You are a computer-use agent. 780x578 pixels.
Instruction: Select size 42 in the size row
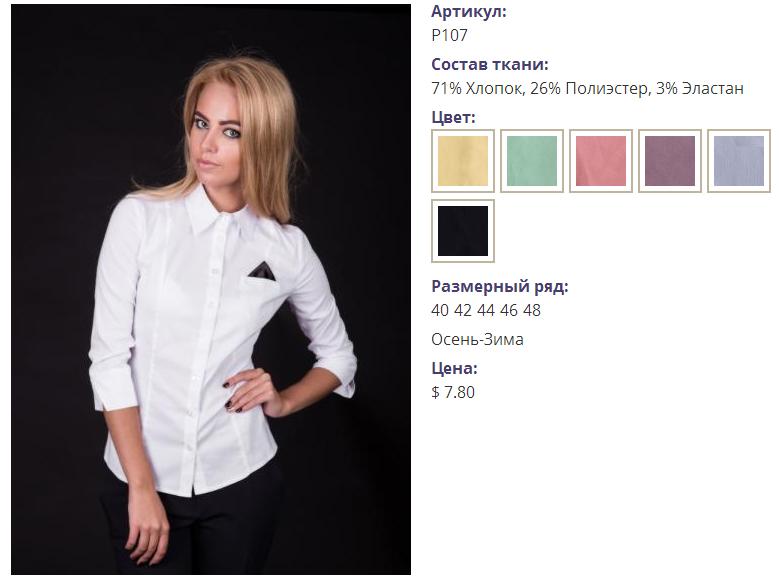tap(463, 310)
